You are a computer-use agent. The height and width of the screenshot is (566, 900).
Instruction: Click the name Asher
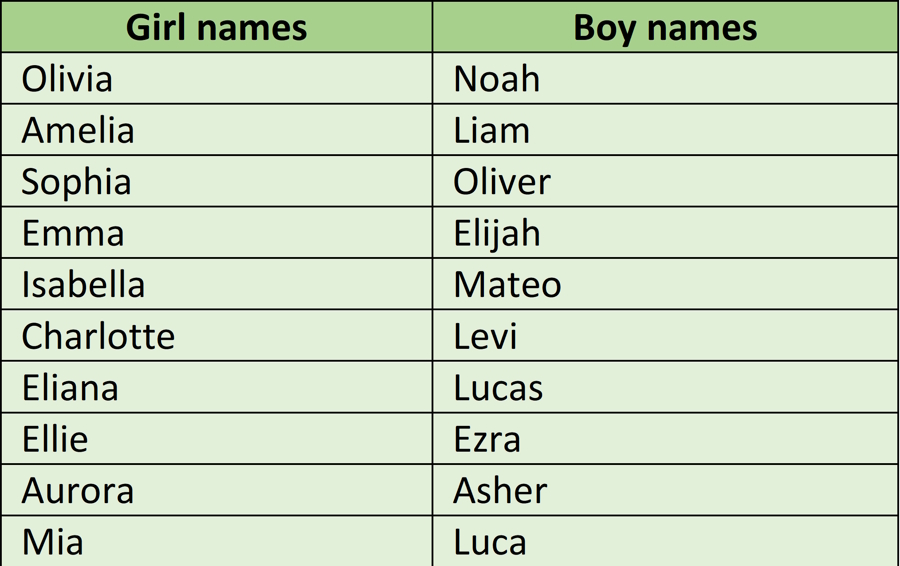pos(500,491)
